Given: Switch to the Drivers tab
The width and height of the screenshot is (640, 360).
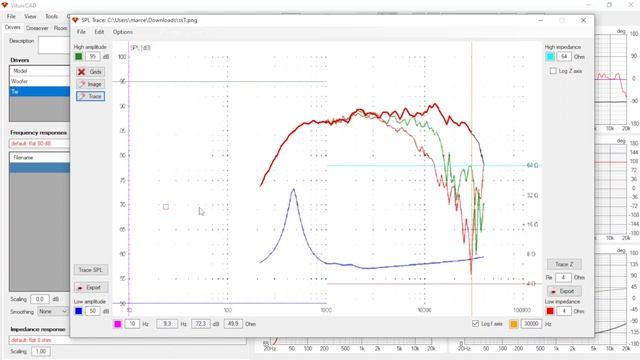Looking at the screenshot, I should 13,27.
